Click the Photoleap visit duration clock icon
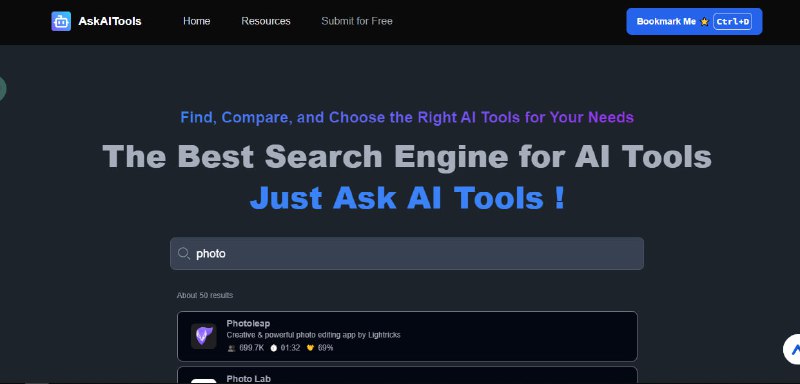This screenshot has width=800, height=384. coord(273,348)
